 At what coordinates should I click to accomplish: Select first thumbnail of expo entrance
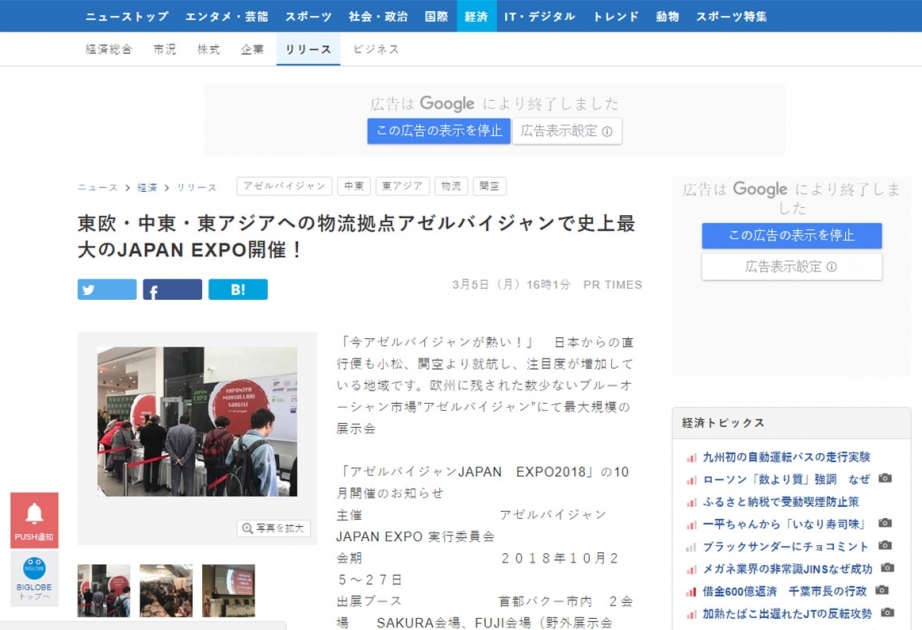pyautogui.click(x=104, y=591)
